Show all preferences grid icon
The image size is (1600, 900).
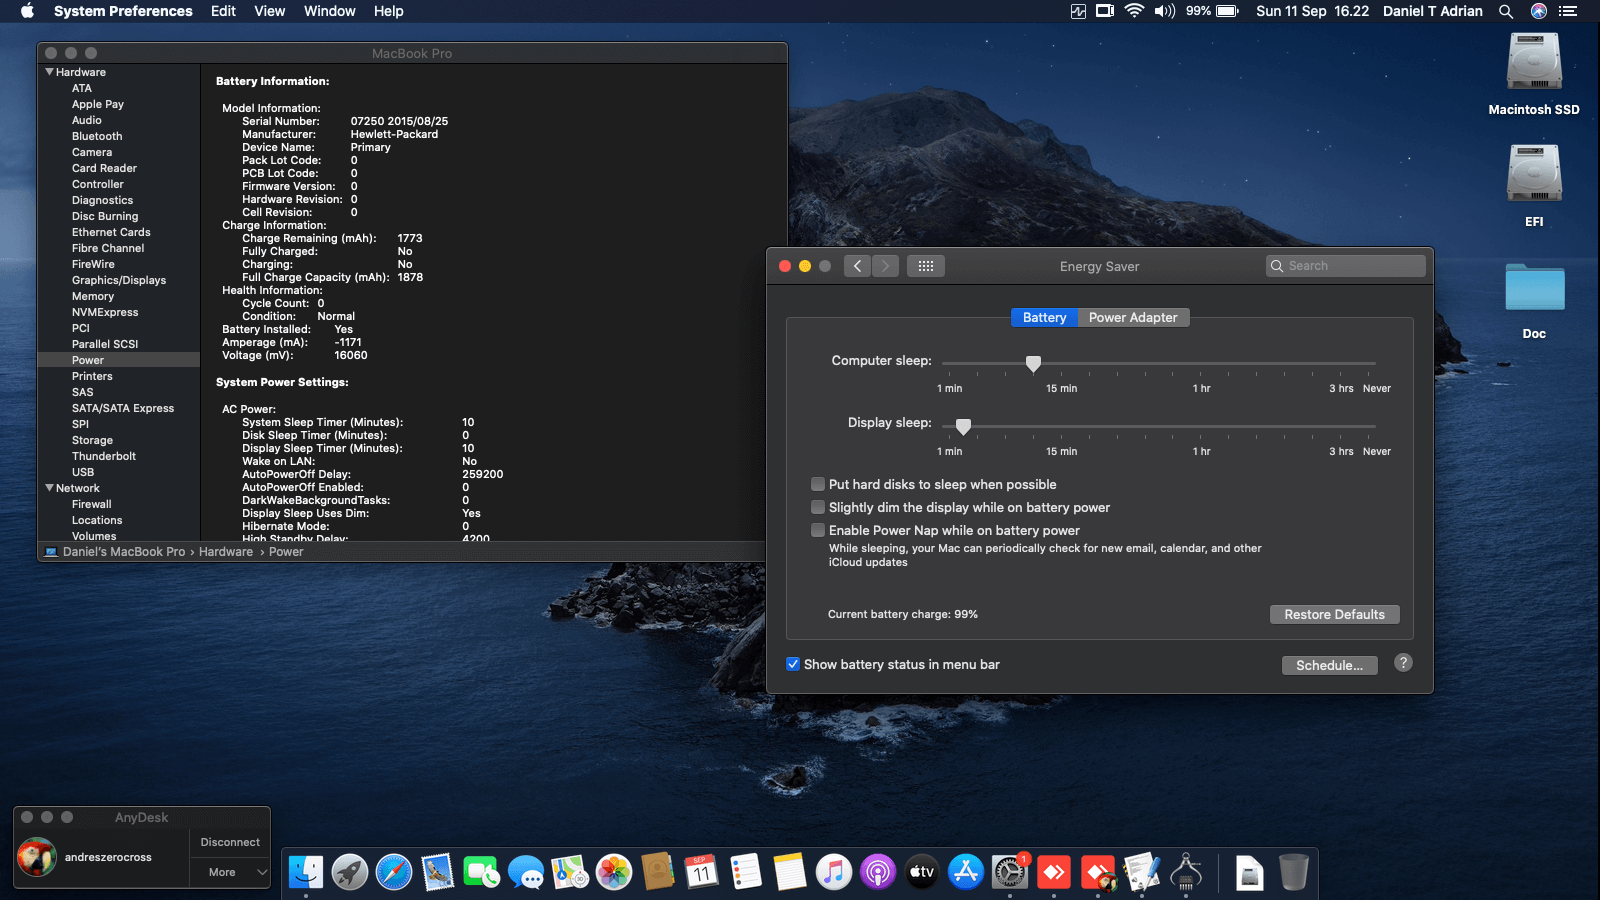click(x=926, y=266)
